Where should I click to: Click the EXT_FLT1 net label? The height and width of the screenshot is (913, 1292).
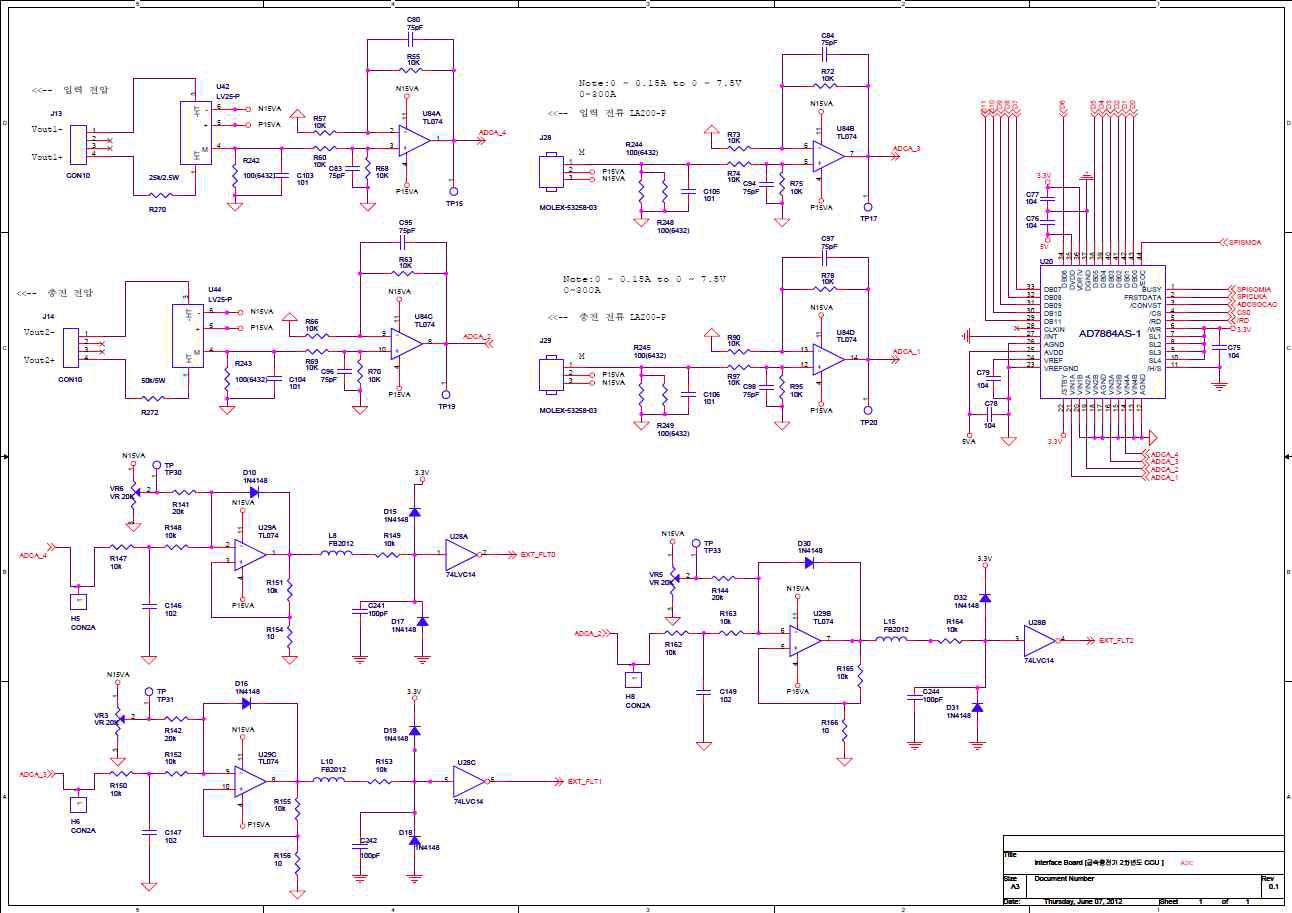tap(585, 781)
